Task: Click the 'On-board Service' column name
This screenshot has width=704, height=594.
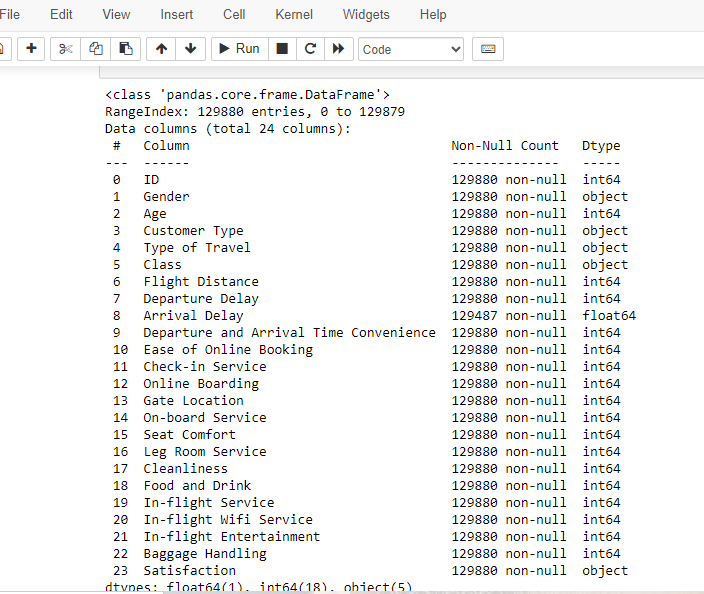Action: (205, 418)
